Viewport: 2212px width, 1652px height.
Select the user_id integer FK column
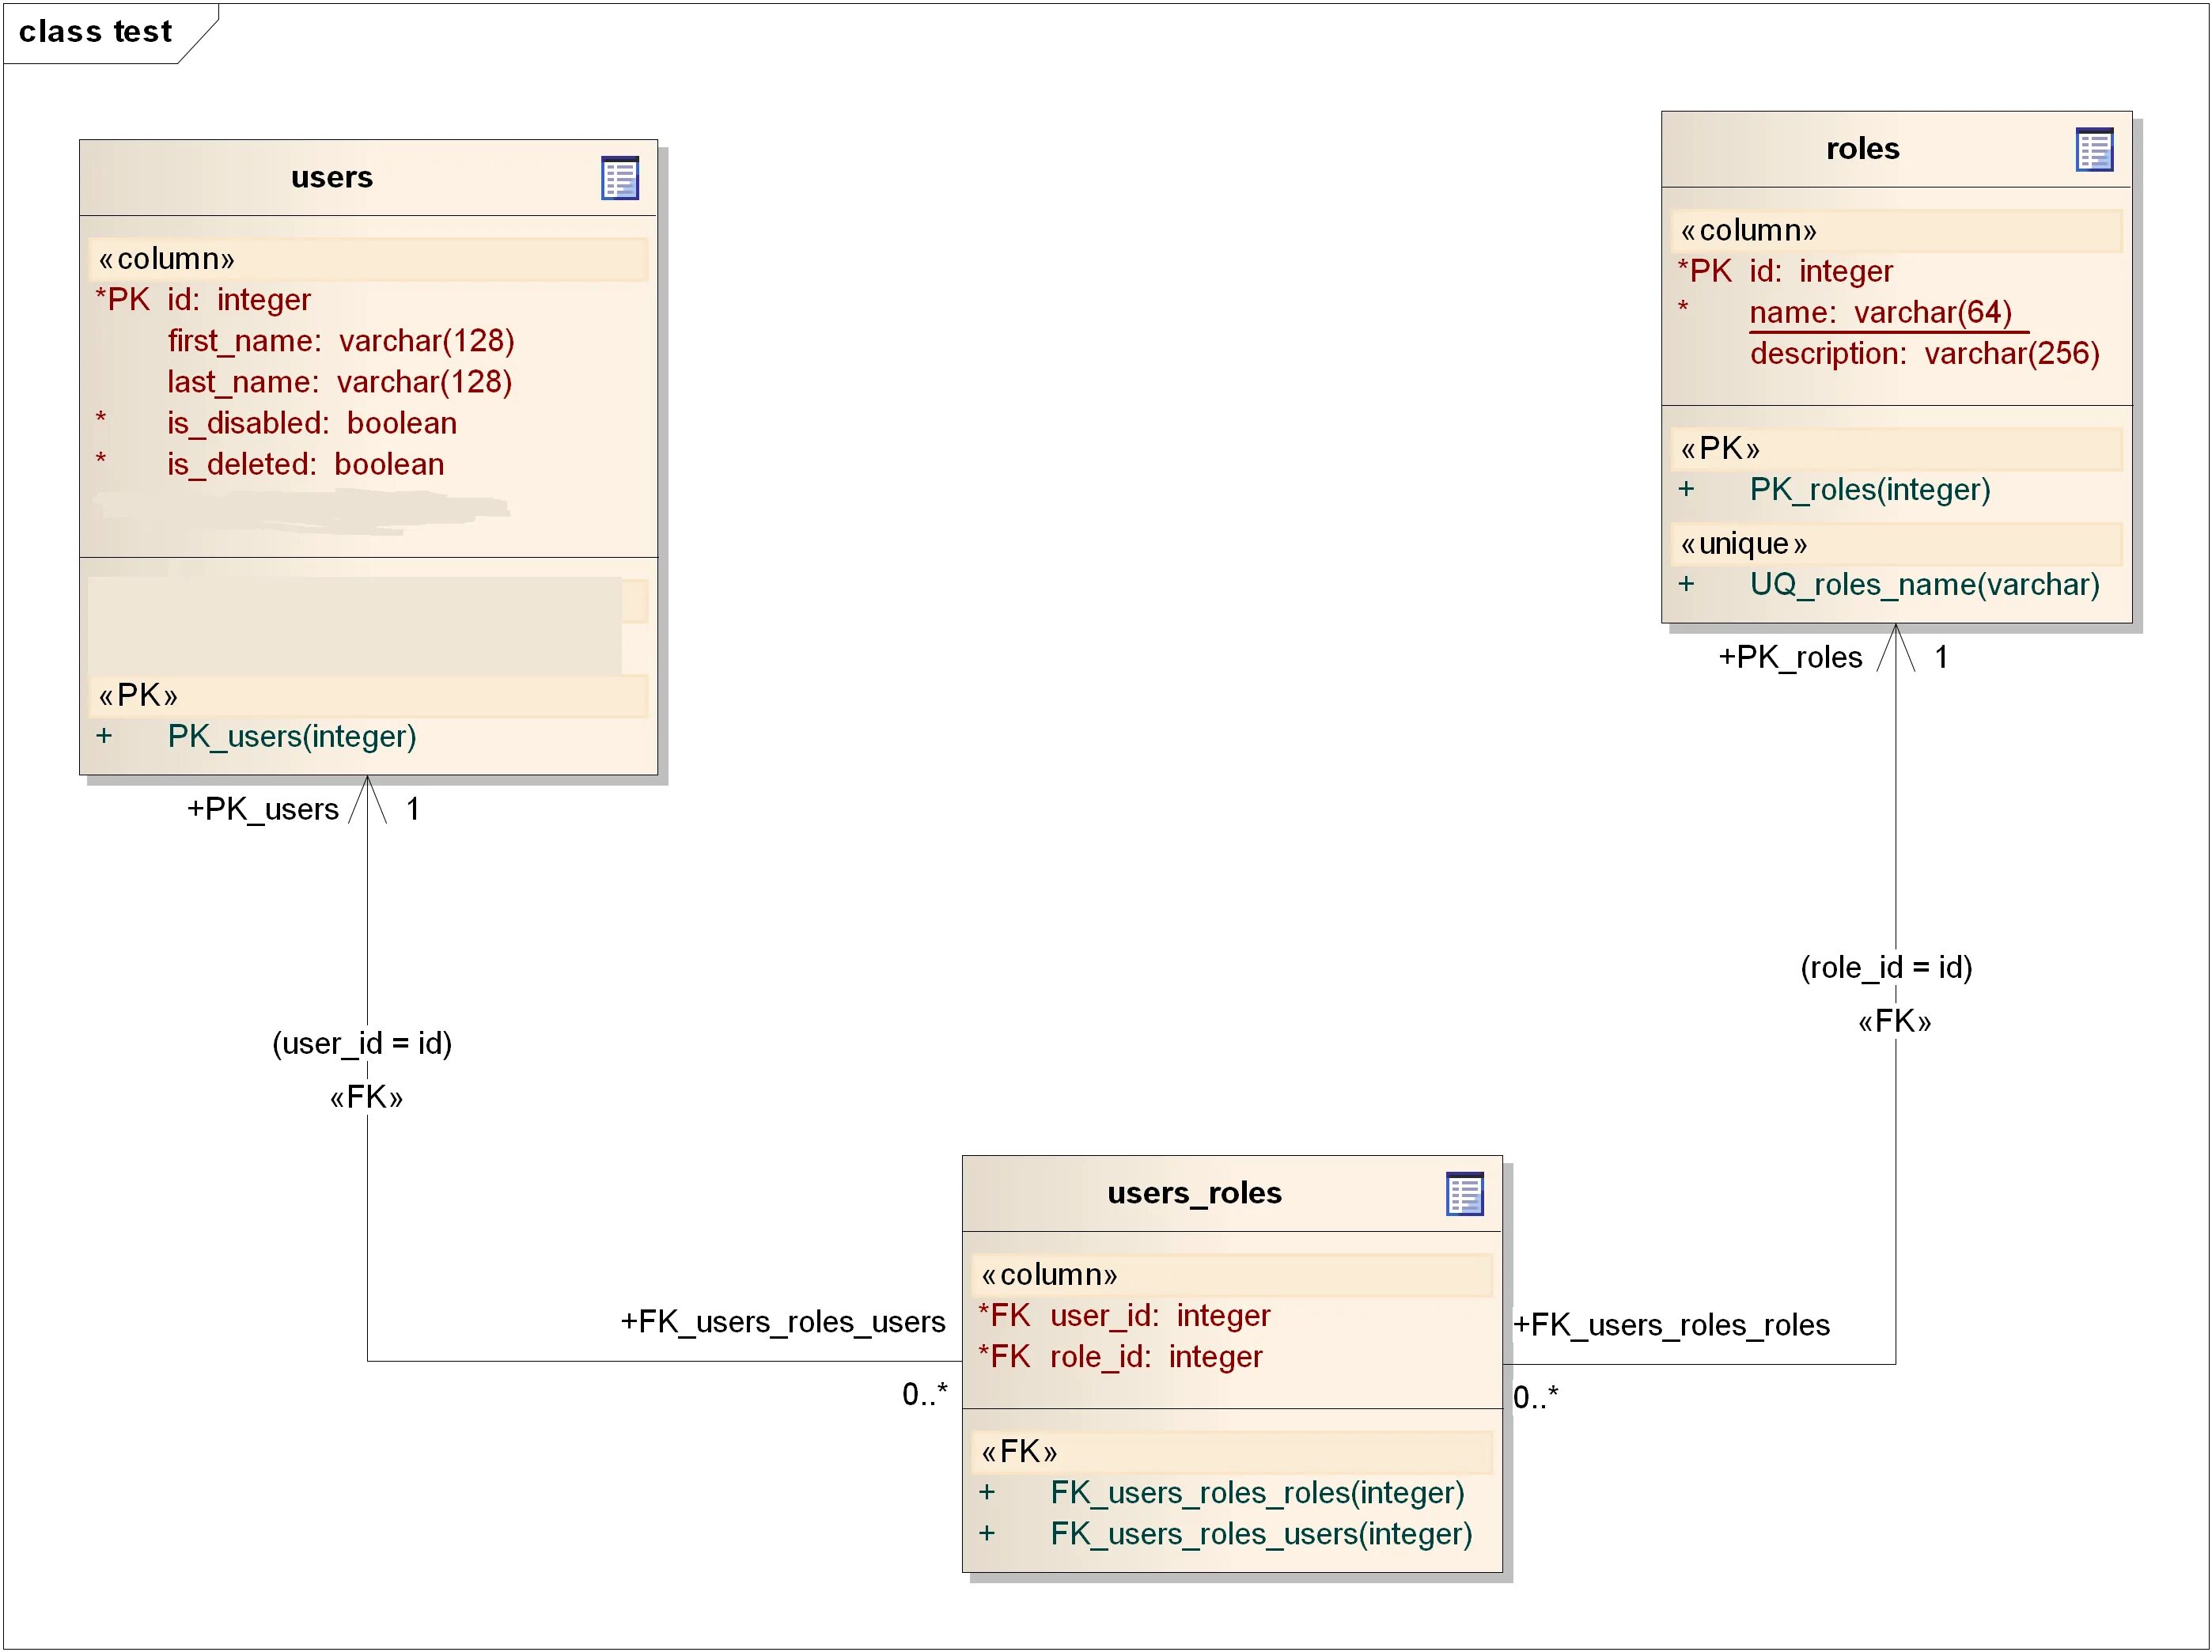click(1159, 1315)
